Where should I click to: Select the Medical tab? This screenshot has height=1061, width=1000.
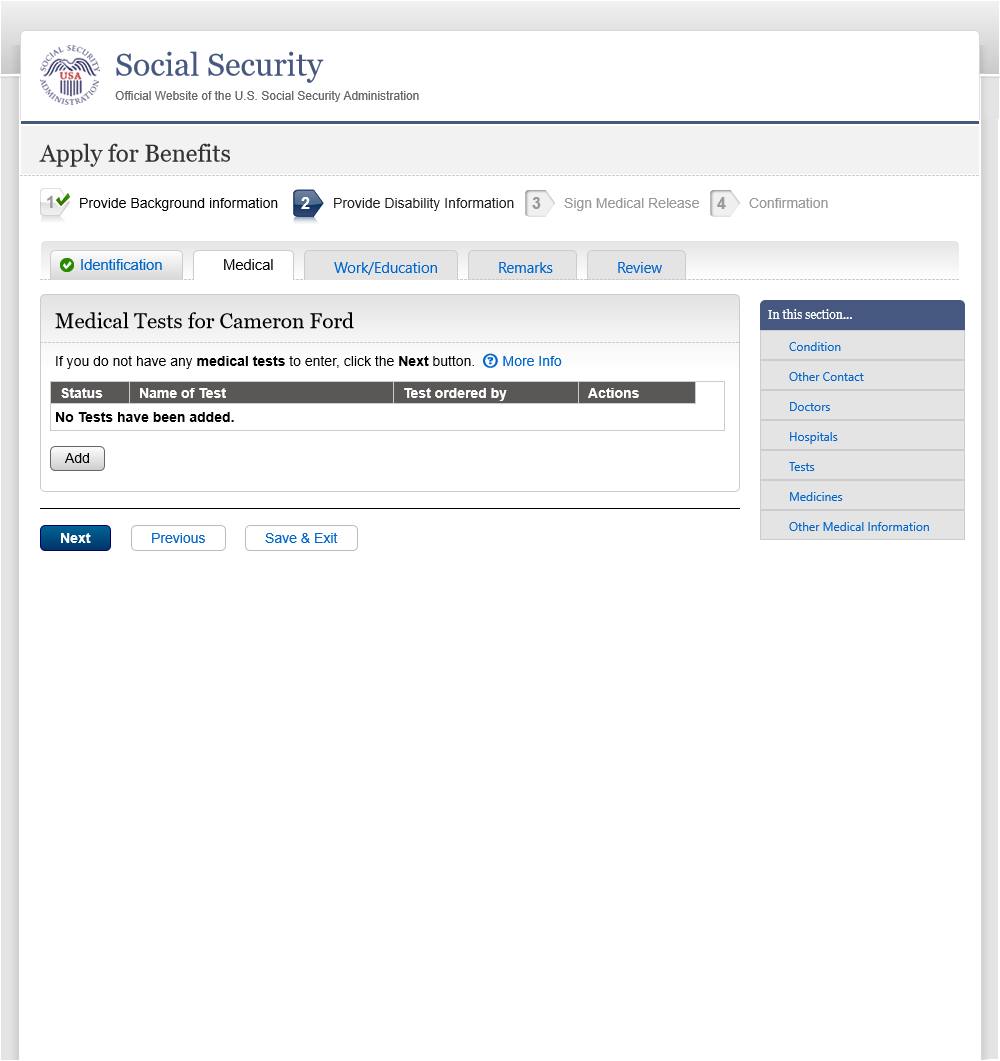pyautogui.click(x=248, y=265)
